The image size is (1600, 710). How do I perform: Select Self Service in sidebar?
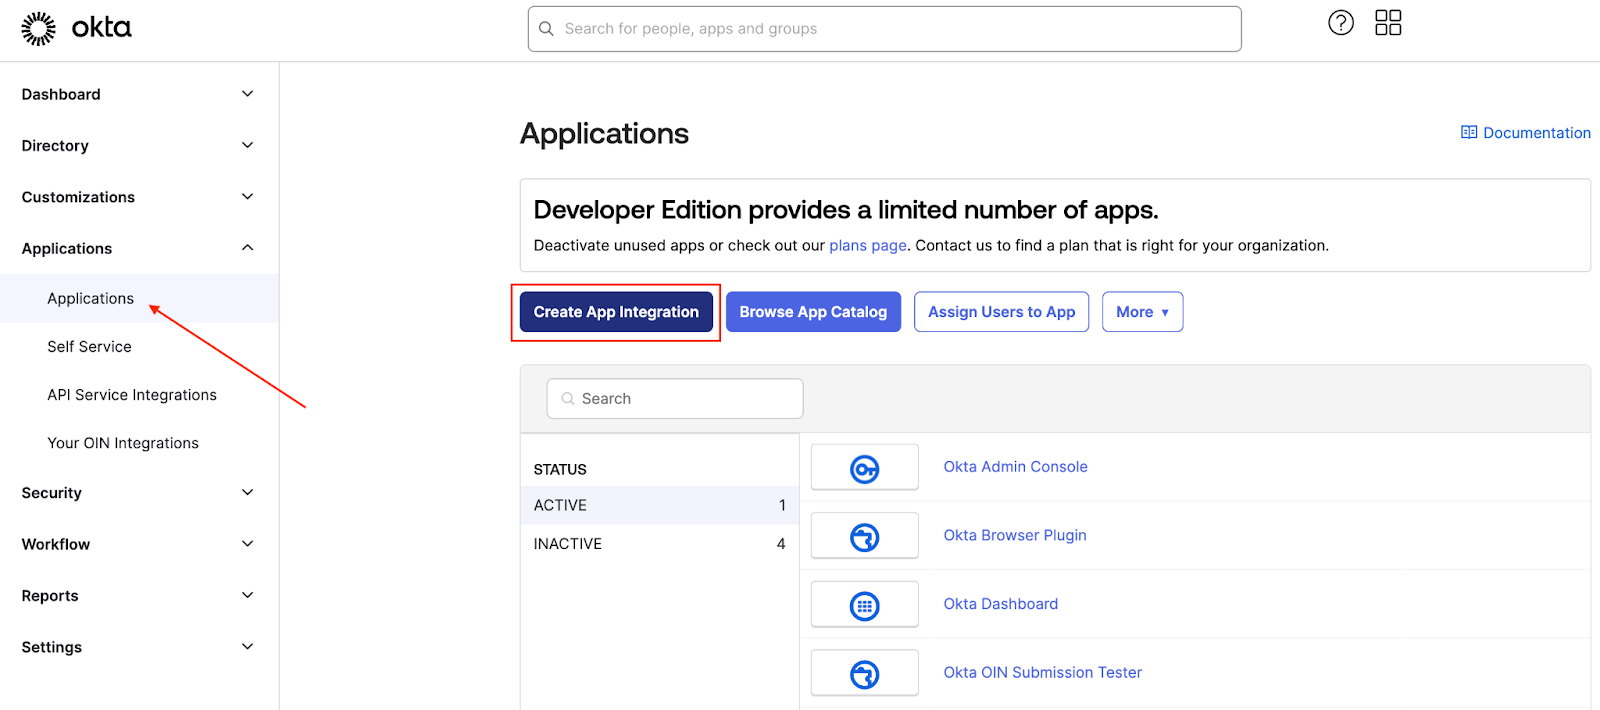[x=89, y=347]
